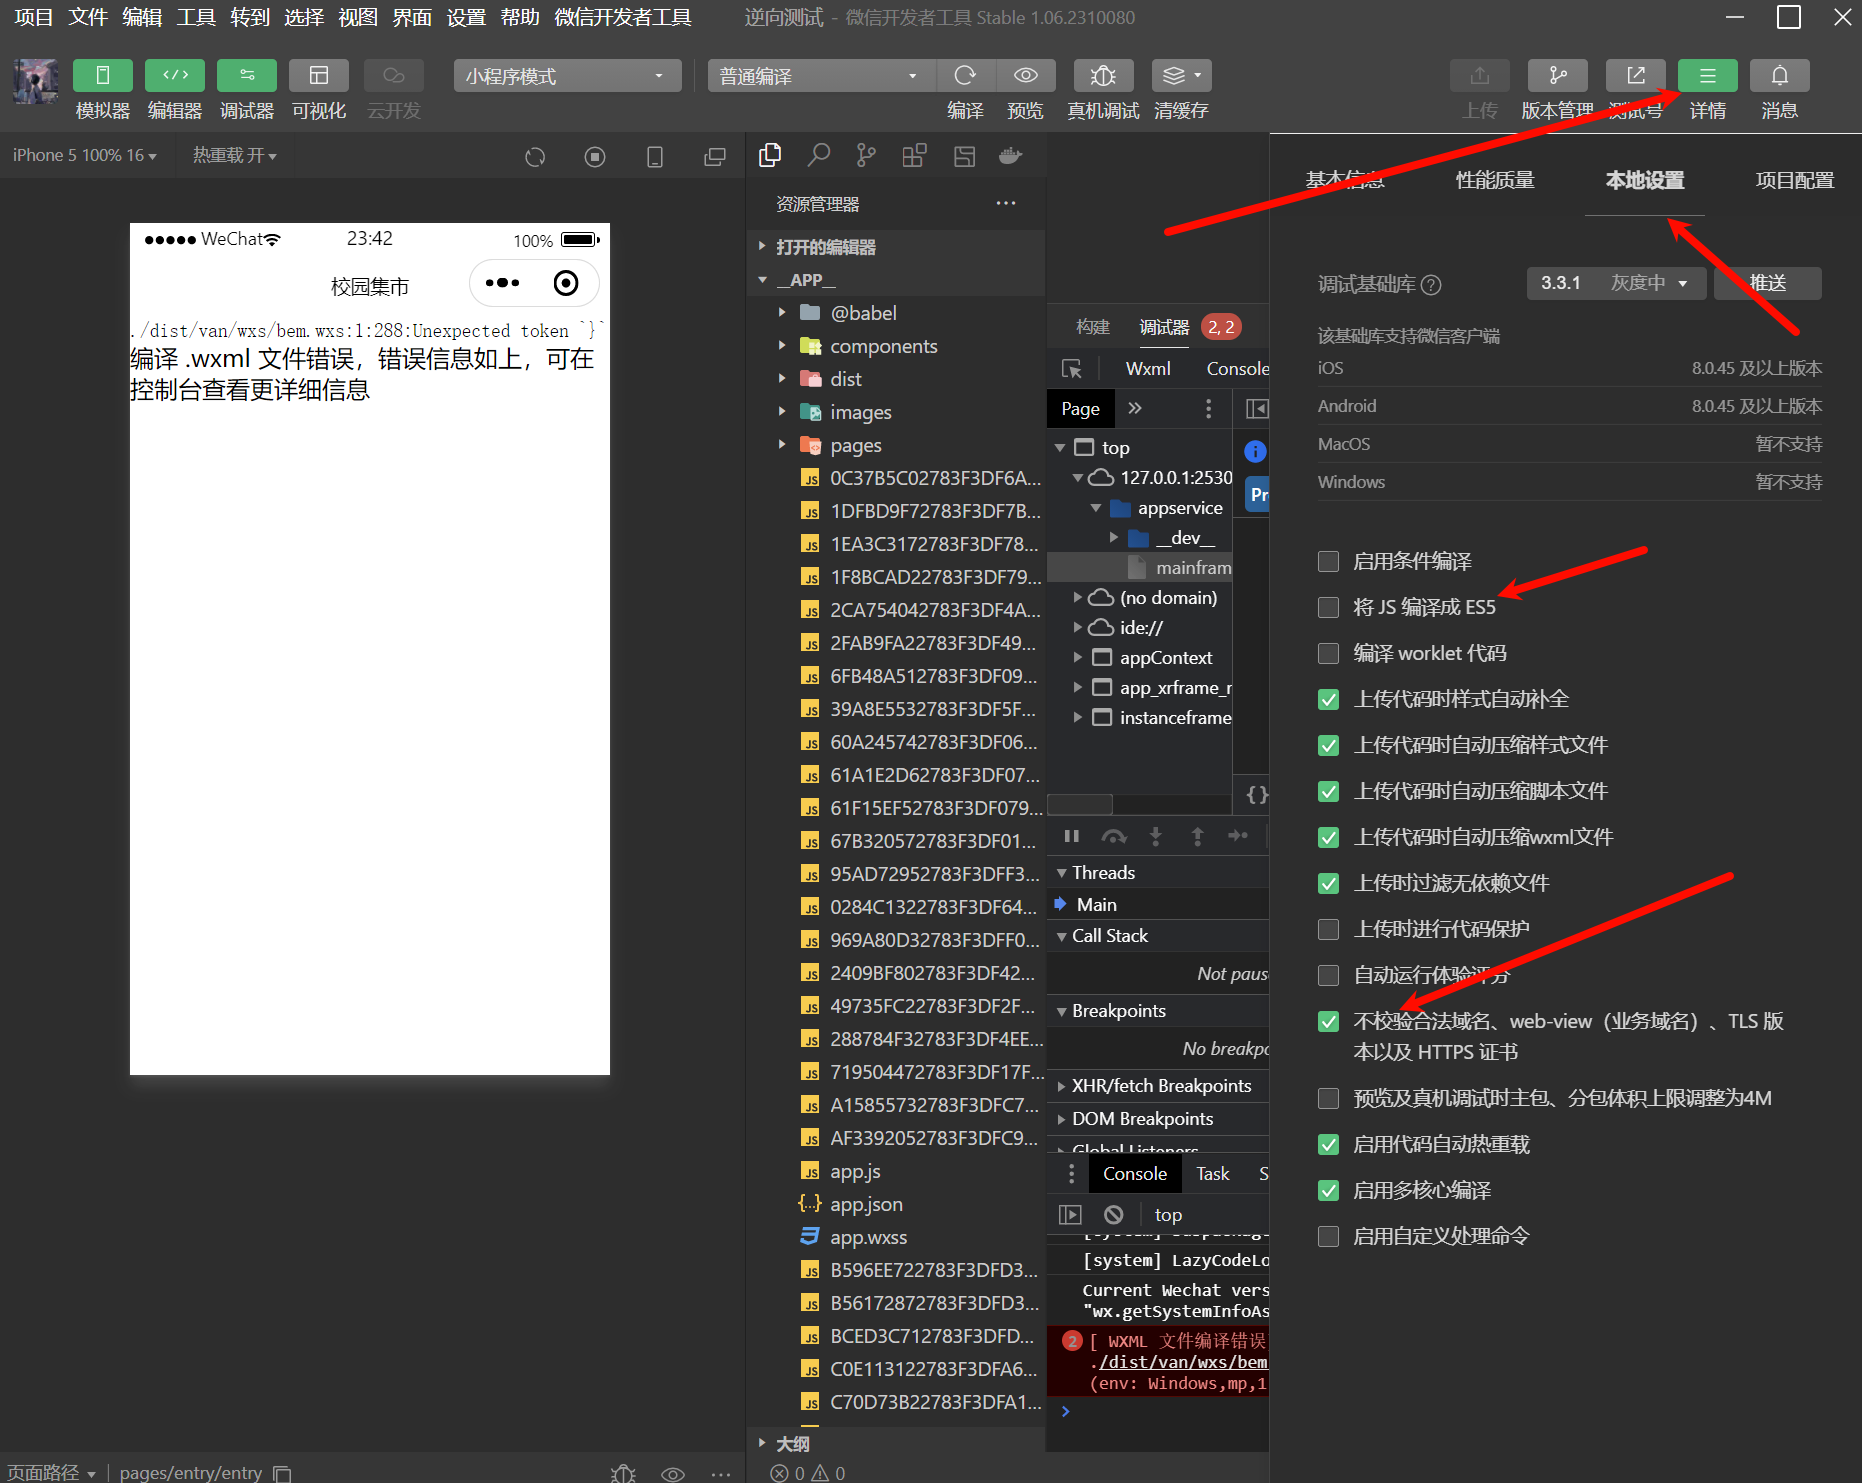Open the explorer files icon
The height and width of the screenshot is (1483, 1862).
pyautogui.click(x=770, y=155)
